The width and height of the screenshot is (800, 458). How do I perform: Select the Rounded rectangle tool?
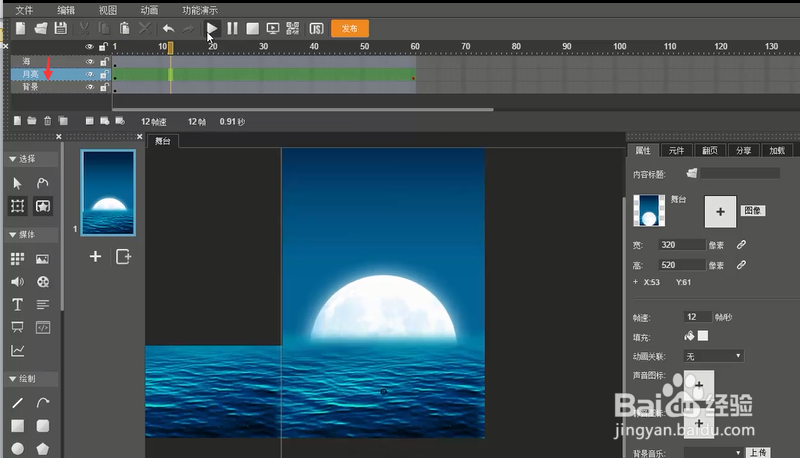pos(43,426)
